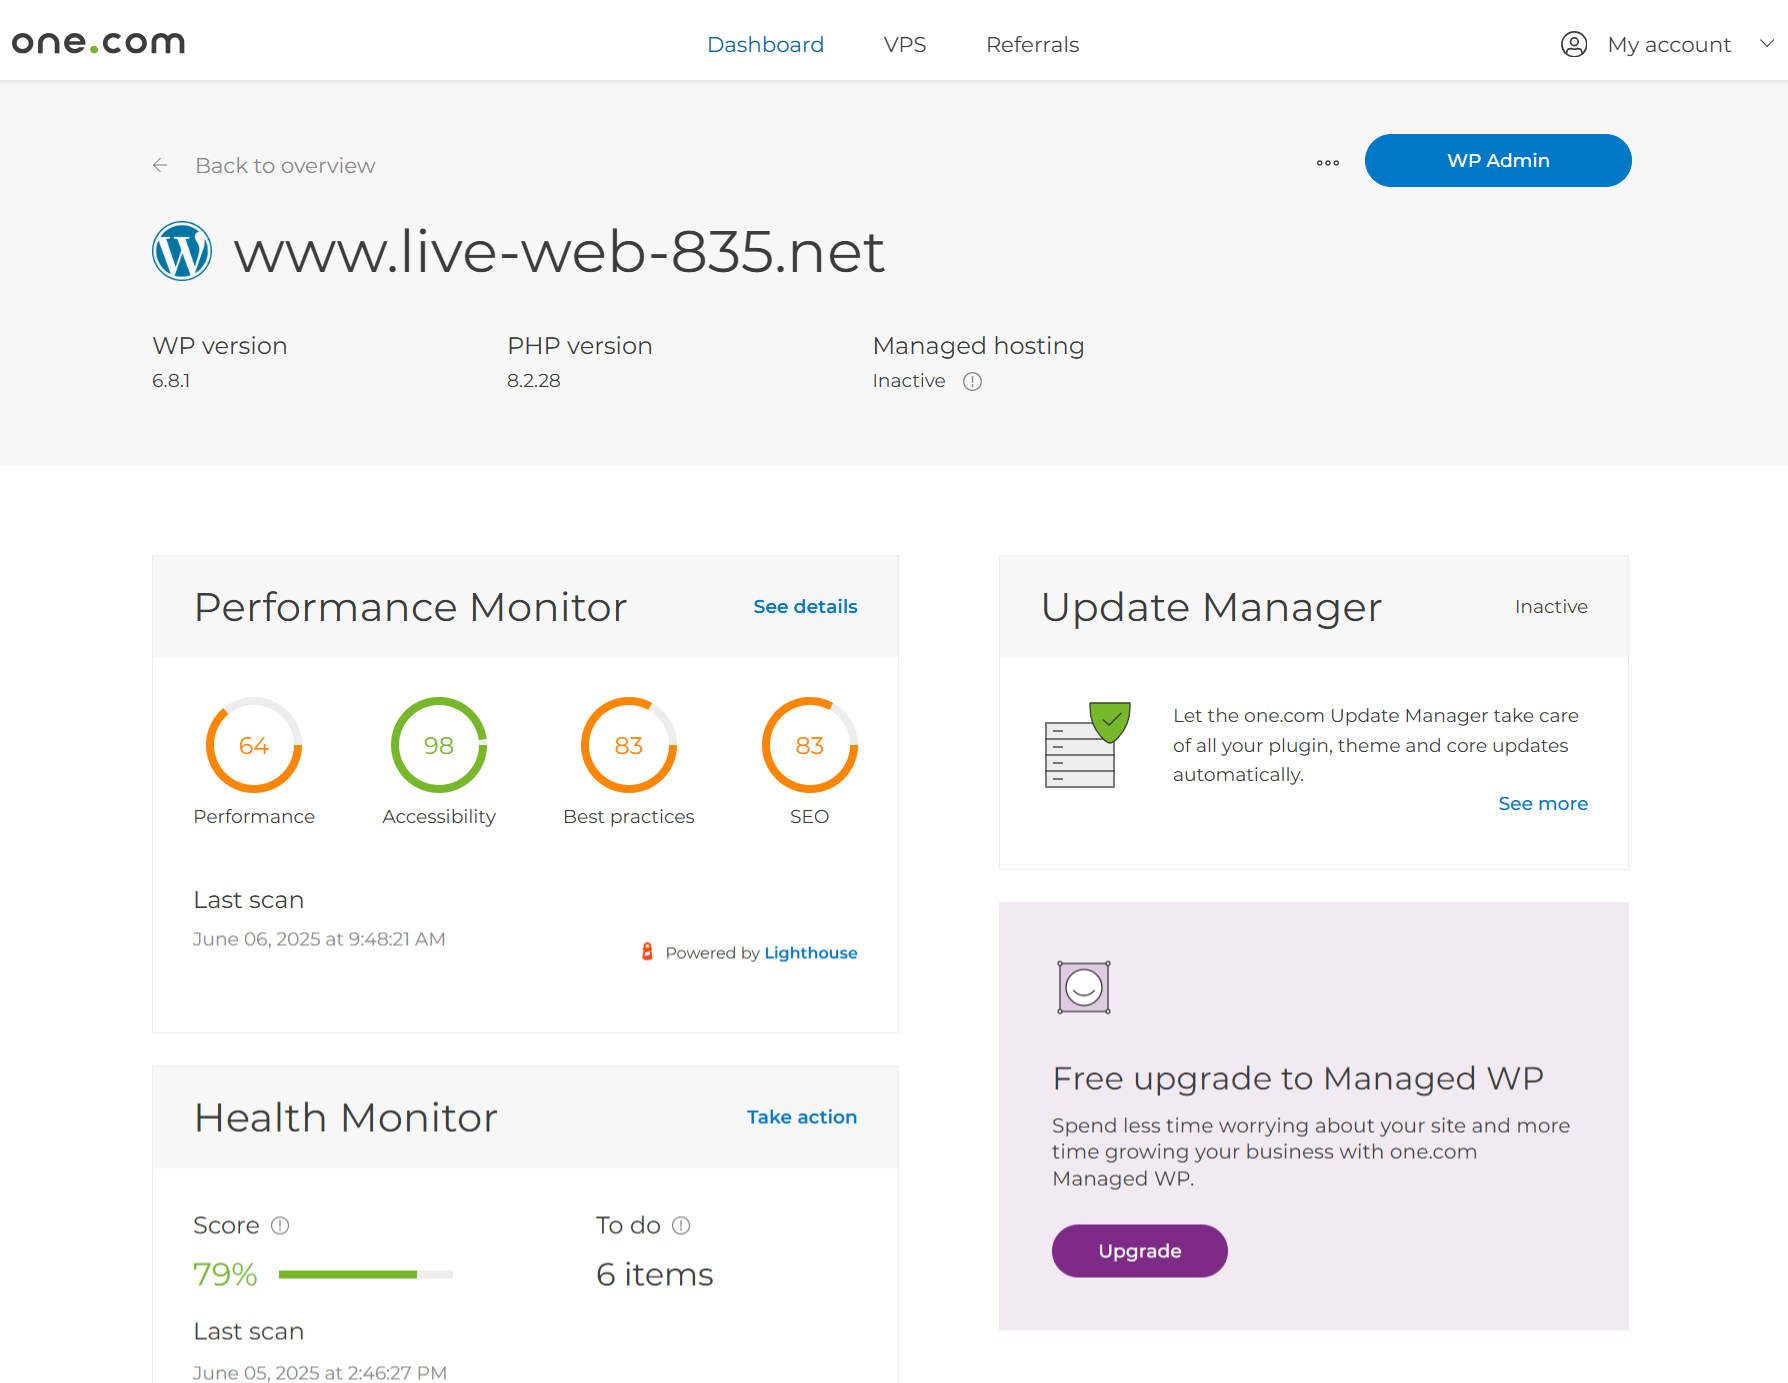This screenshot has width=1788, height=1383.
Task: Open the My account menu
Action: pos(1668,44)
